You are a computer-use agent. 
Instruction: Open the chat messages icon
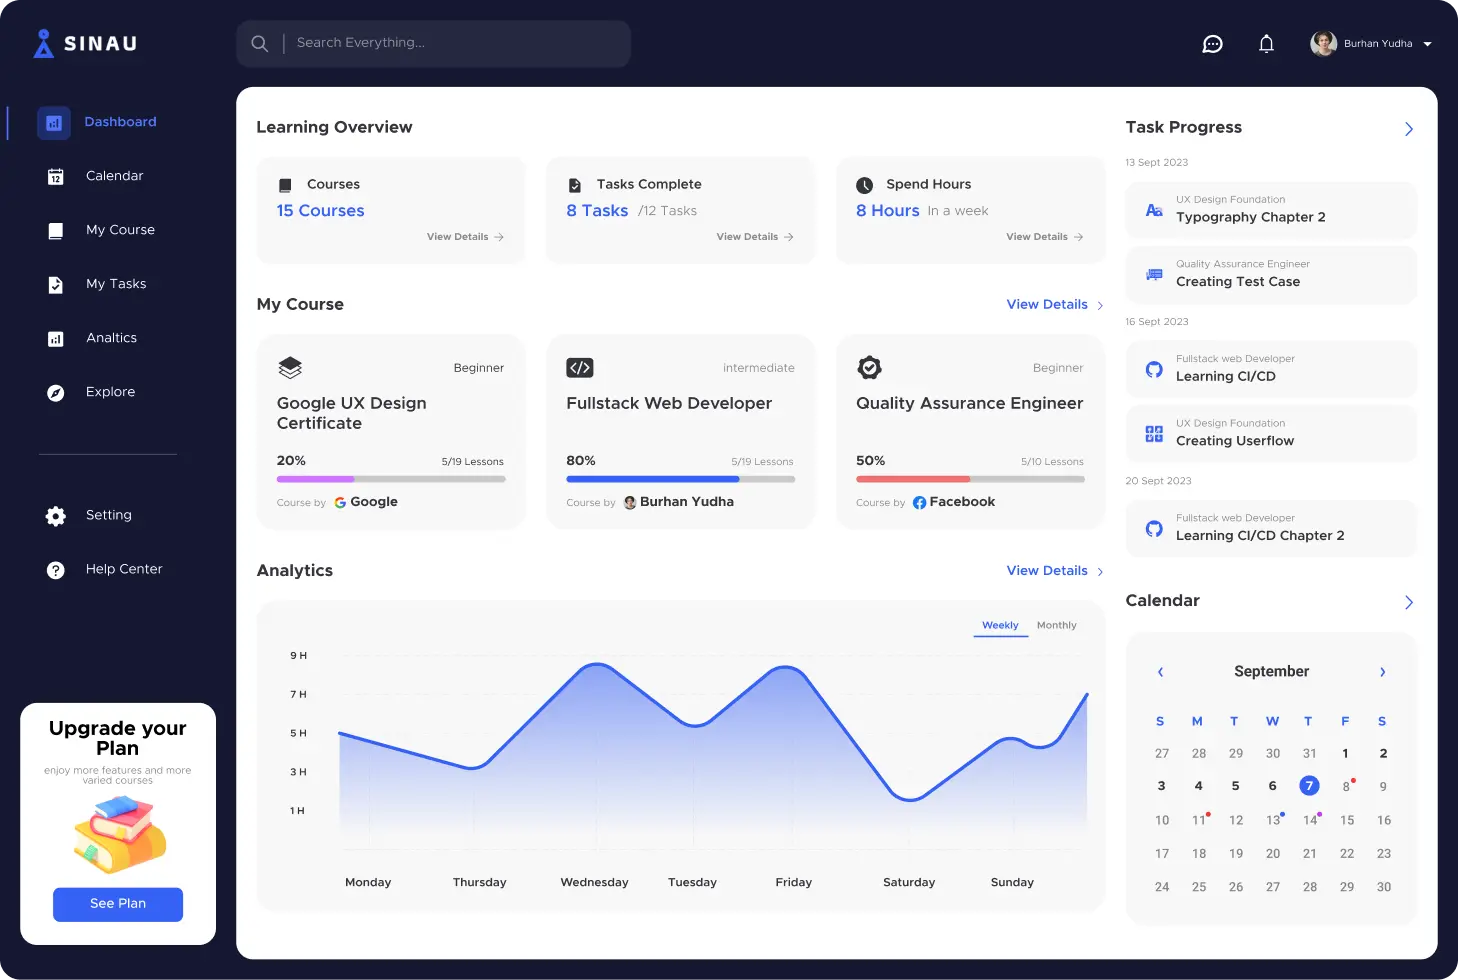(x=1212, y=44)
